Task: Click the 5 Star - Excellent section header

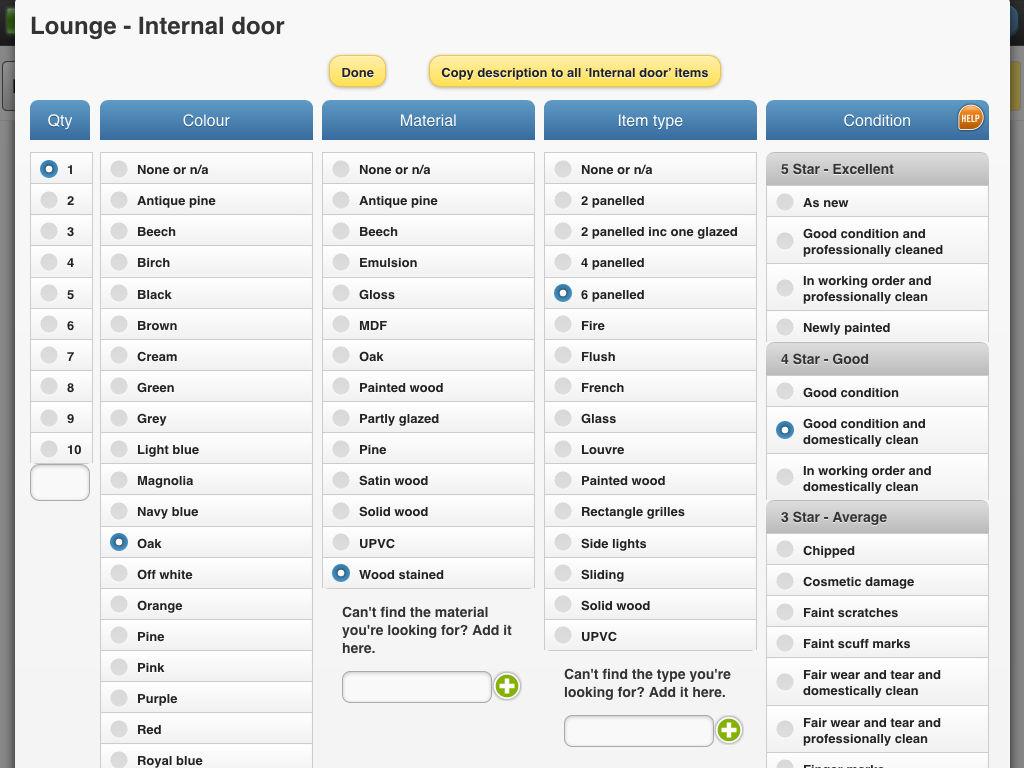Action: (877, 169)
